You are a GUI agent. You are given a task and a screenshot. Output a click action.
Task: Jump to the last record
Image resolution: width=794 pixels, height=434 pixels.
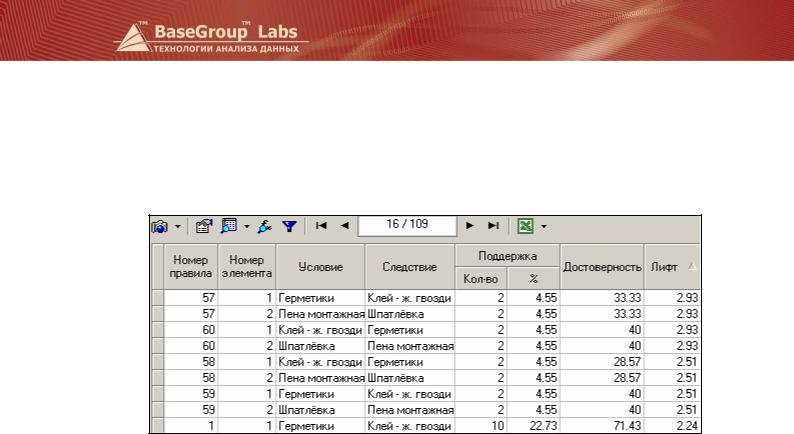[x=493, y=226]
